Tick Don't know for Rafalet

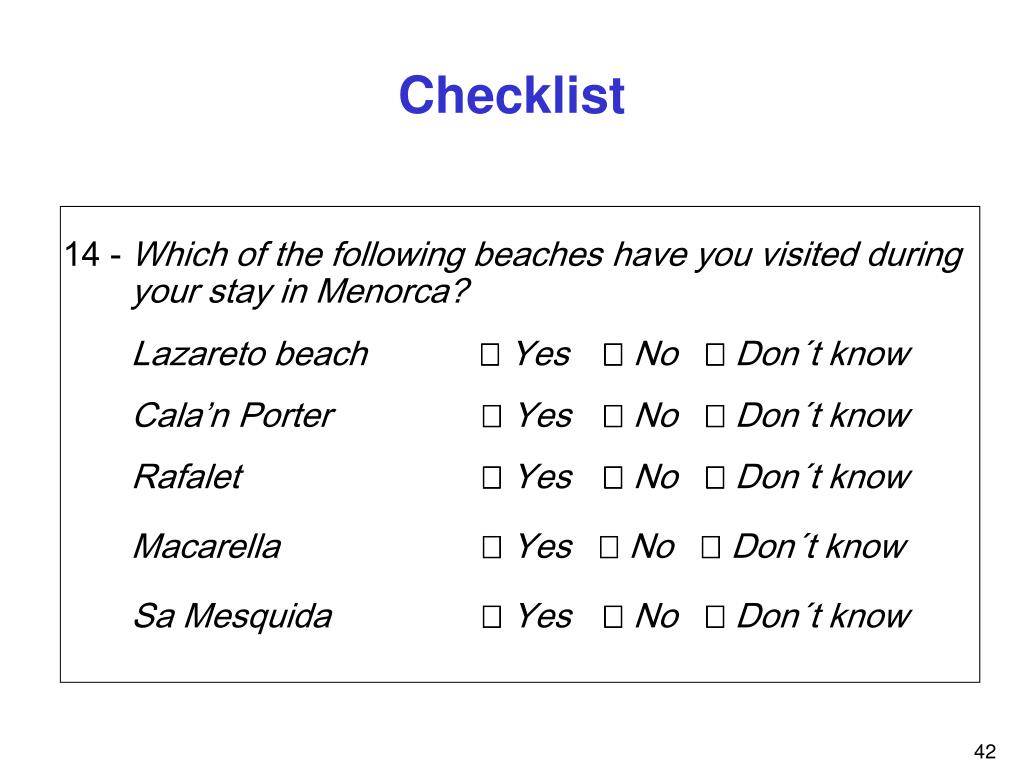coord(714,477)
